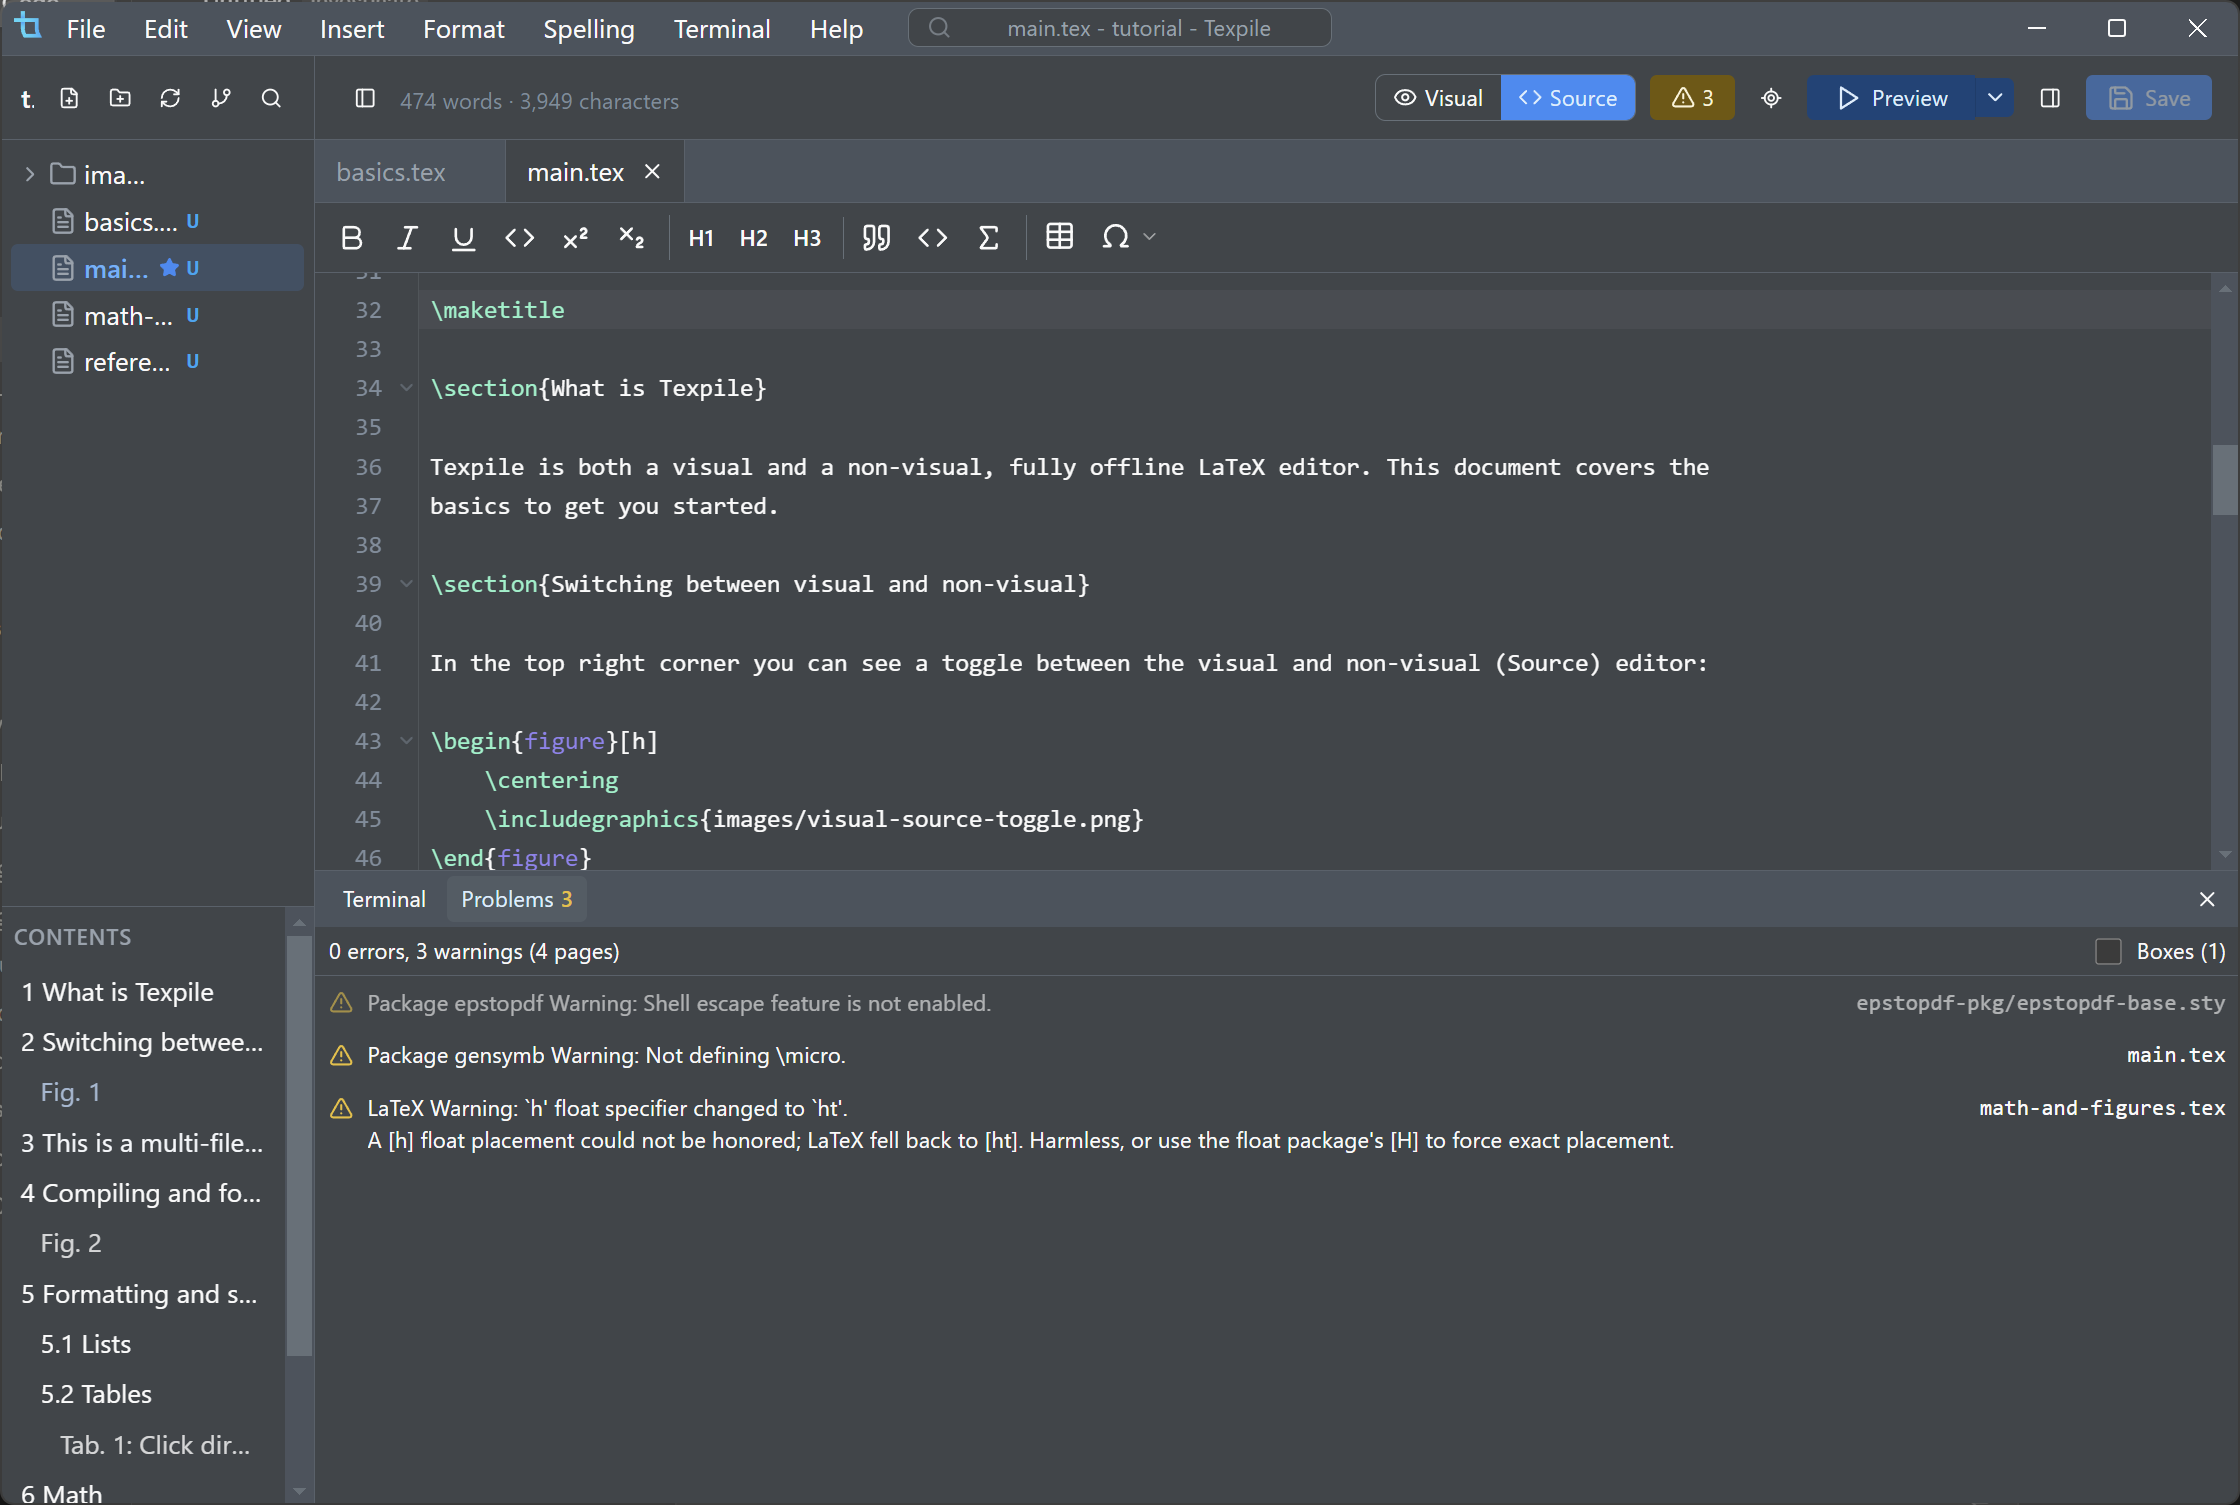Create new folder icon in sidebar header
Screen dimensions: 2240x1505
pyautogui.click(x=120, y=98)
